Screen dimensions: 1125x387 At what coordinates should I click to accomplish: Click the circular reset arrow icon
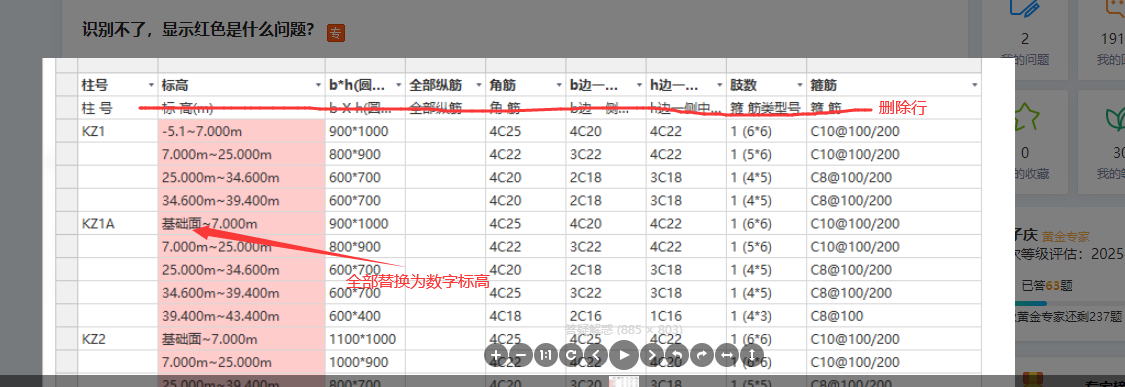point(572,355)
